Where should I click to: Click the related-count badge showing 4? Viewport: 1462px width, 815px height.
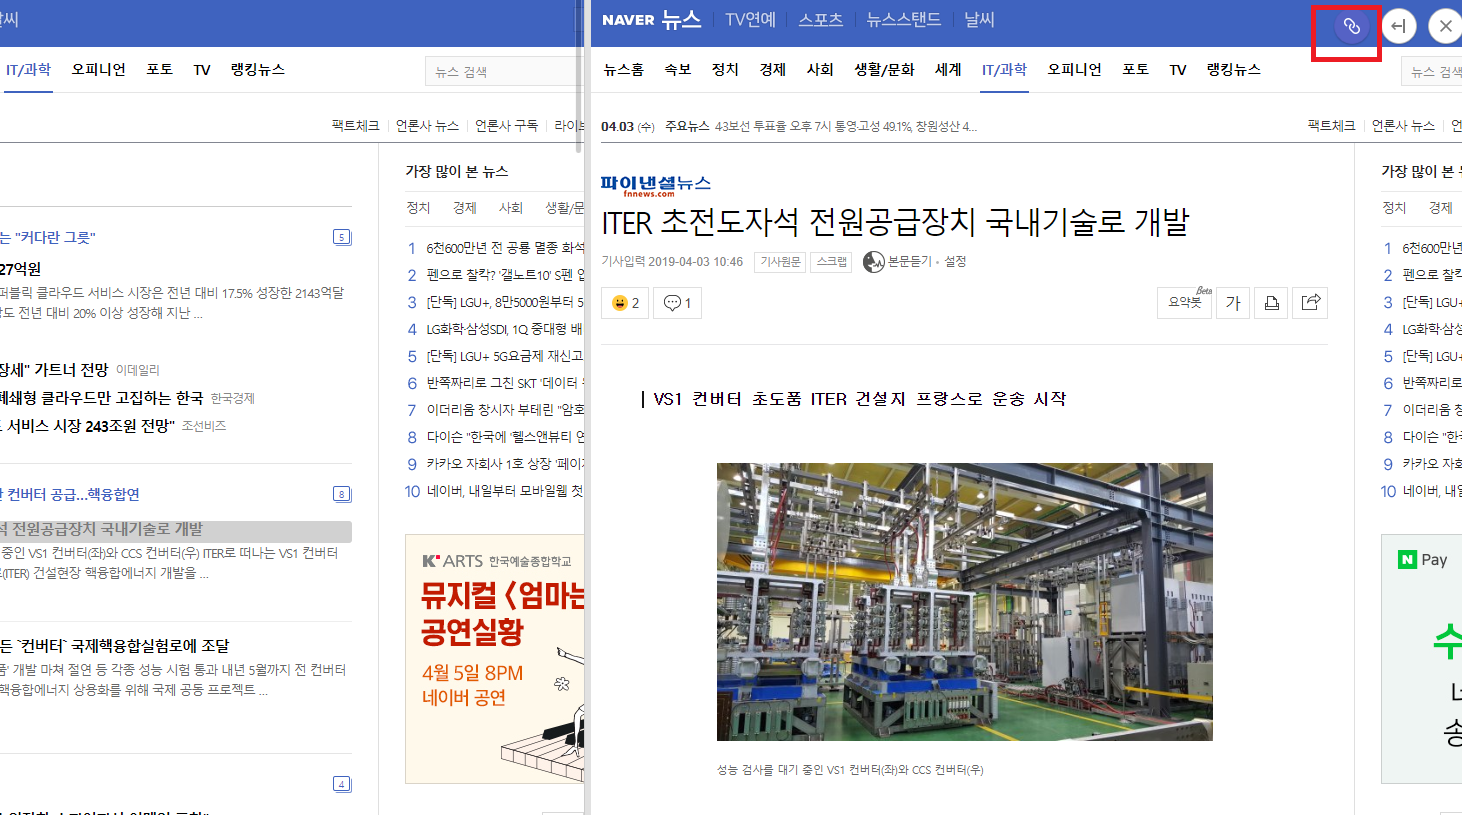click(x=342, y=784)
